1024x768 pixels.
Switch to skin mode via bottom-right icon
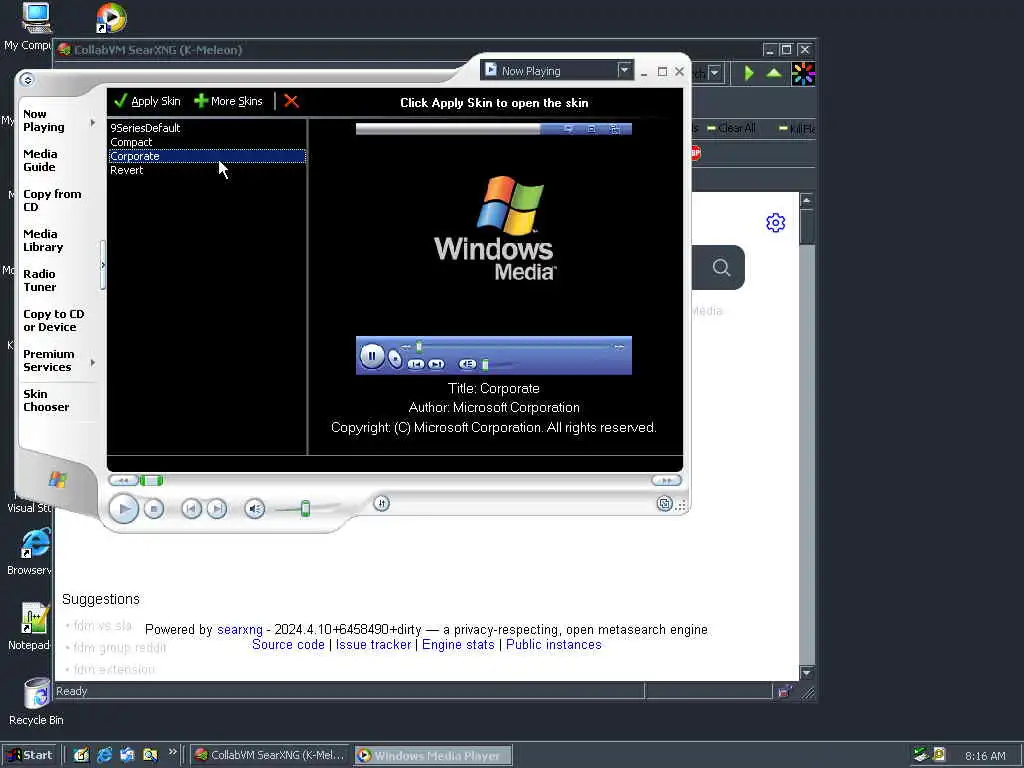(x=664, y=504)
